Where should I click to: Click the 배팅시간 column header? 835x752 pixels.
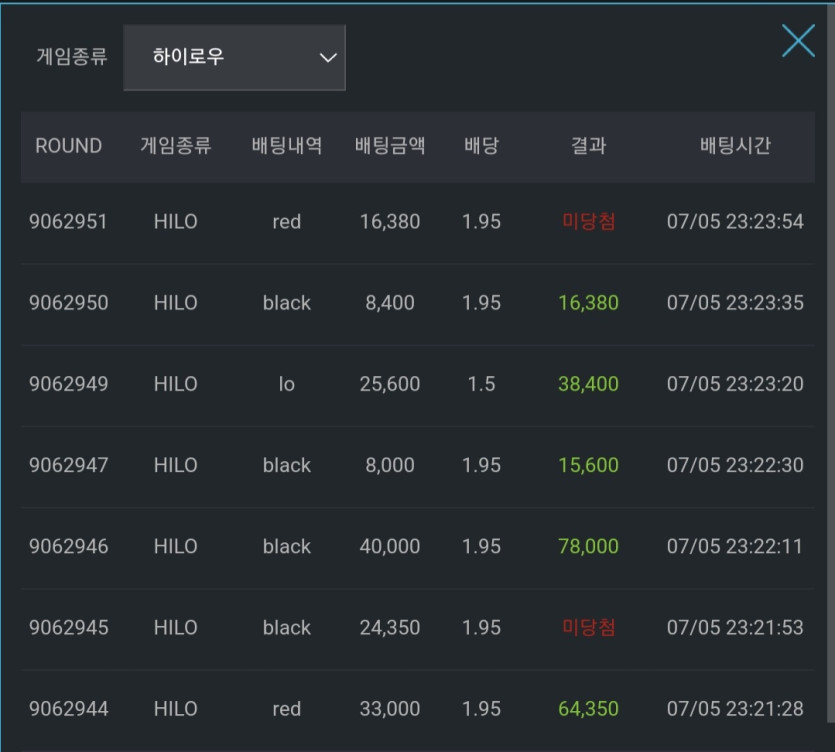[735, 145]
